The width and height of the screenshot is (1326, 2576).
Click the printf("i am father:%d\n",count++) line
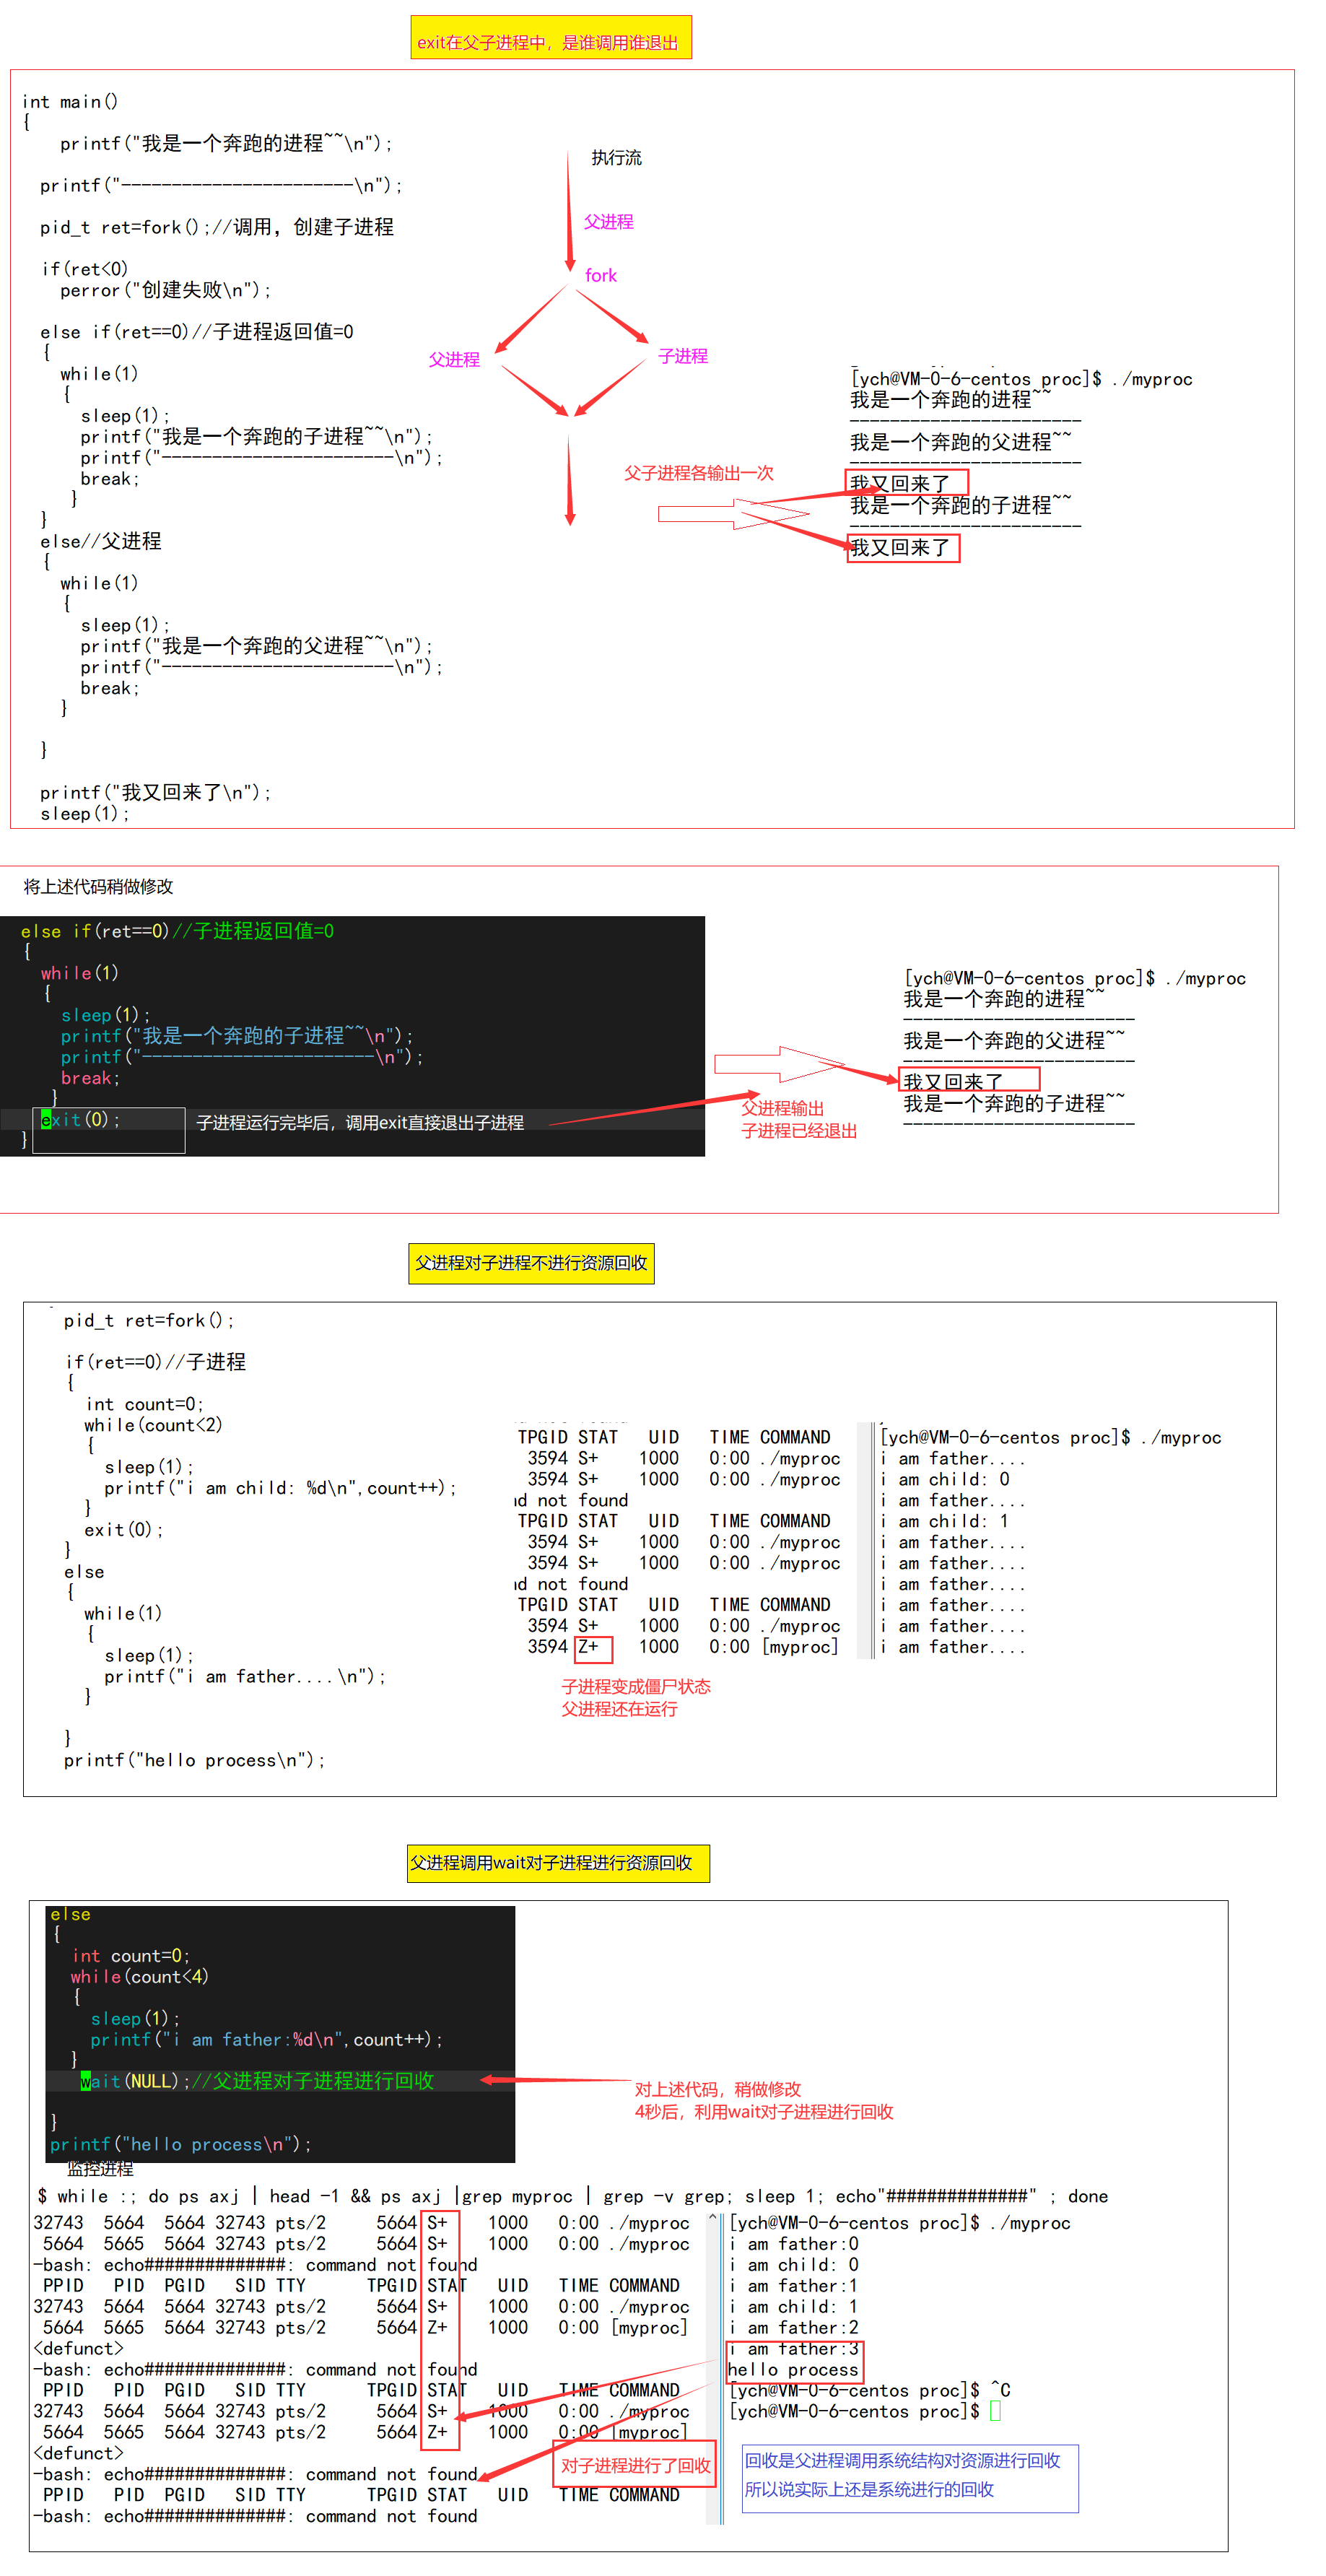pos(266,2039)
